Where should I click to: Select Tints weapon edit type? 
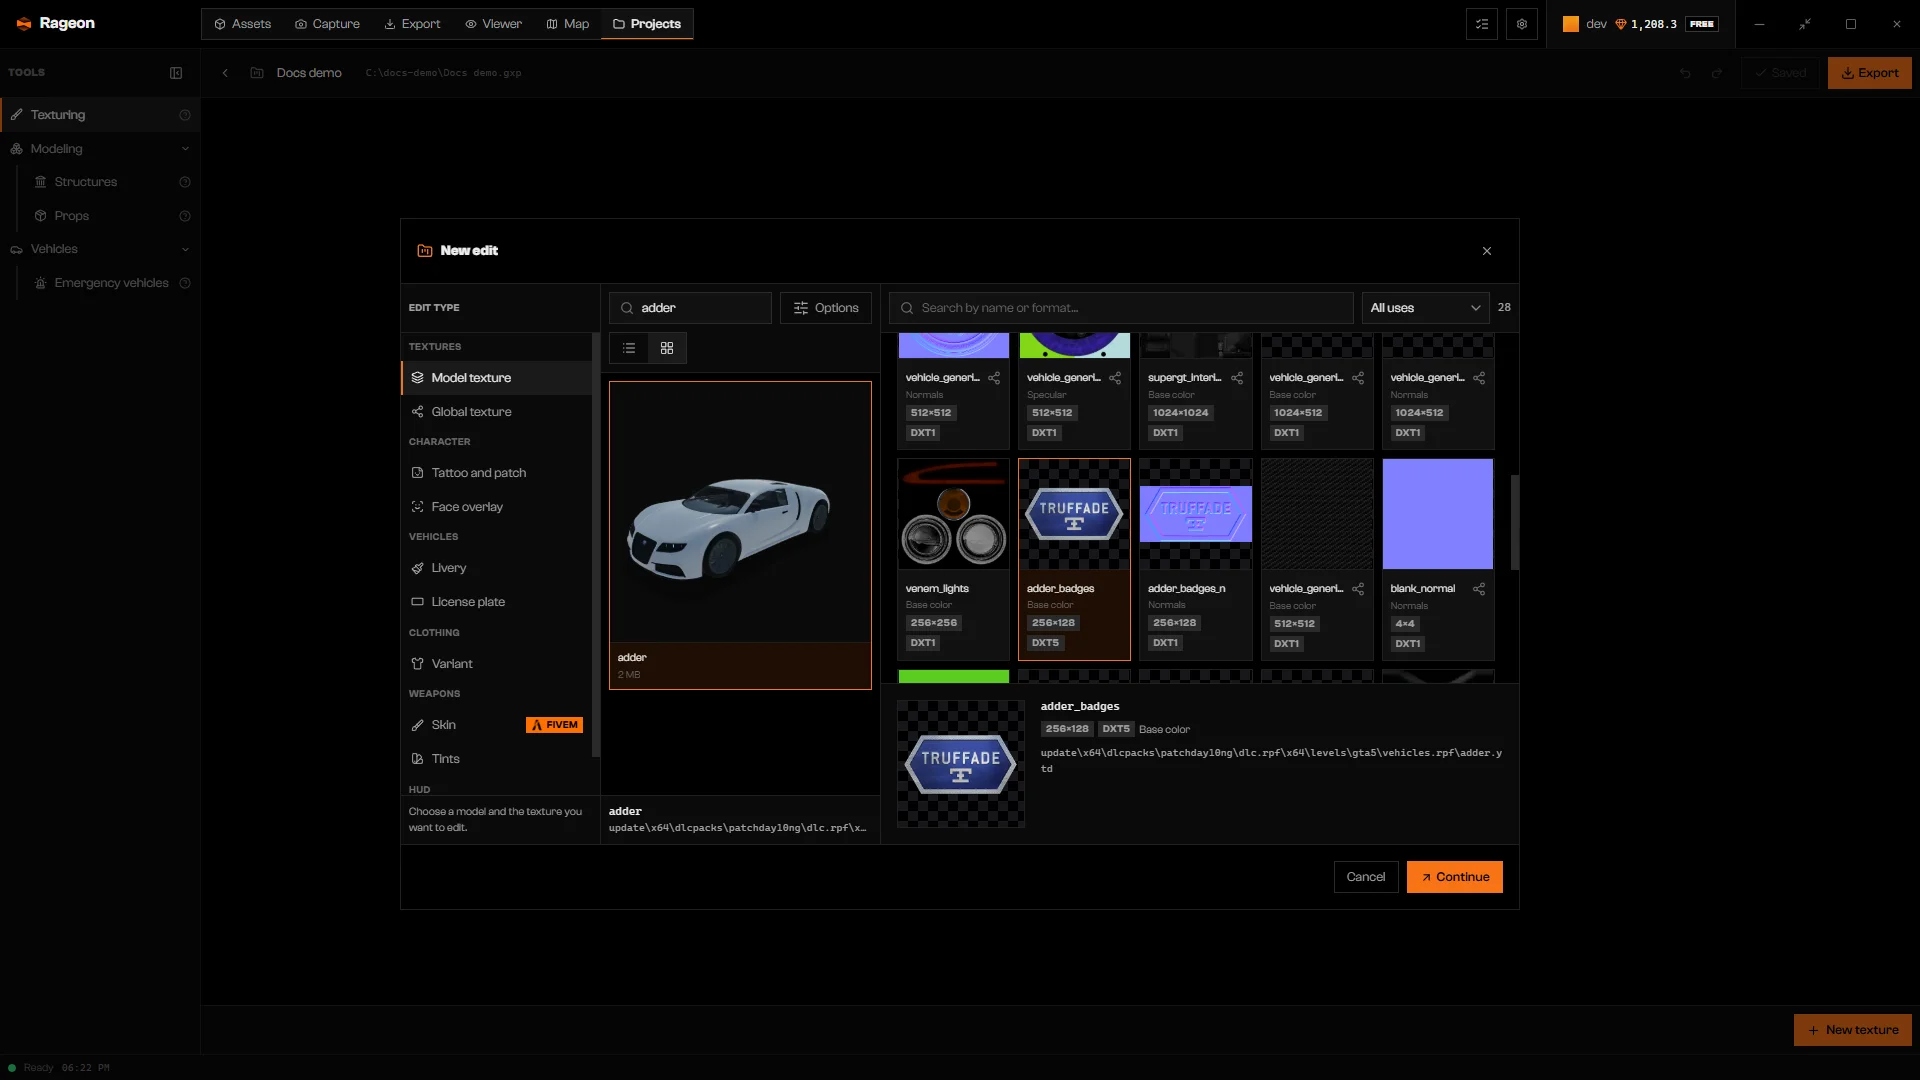(496, 759)
